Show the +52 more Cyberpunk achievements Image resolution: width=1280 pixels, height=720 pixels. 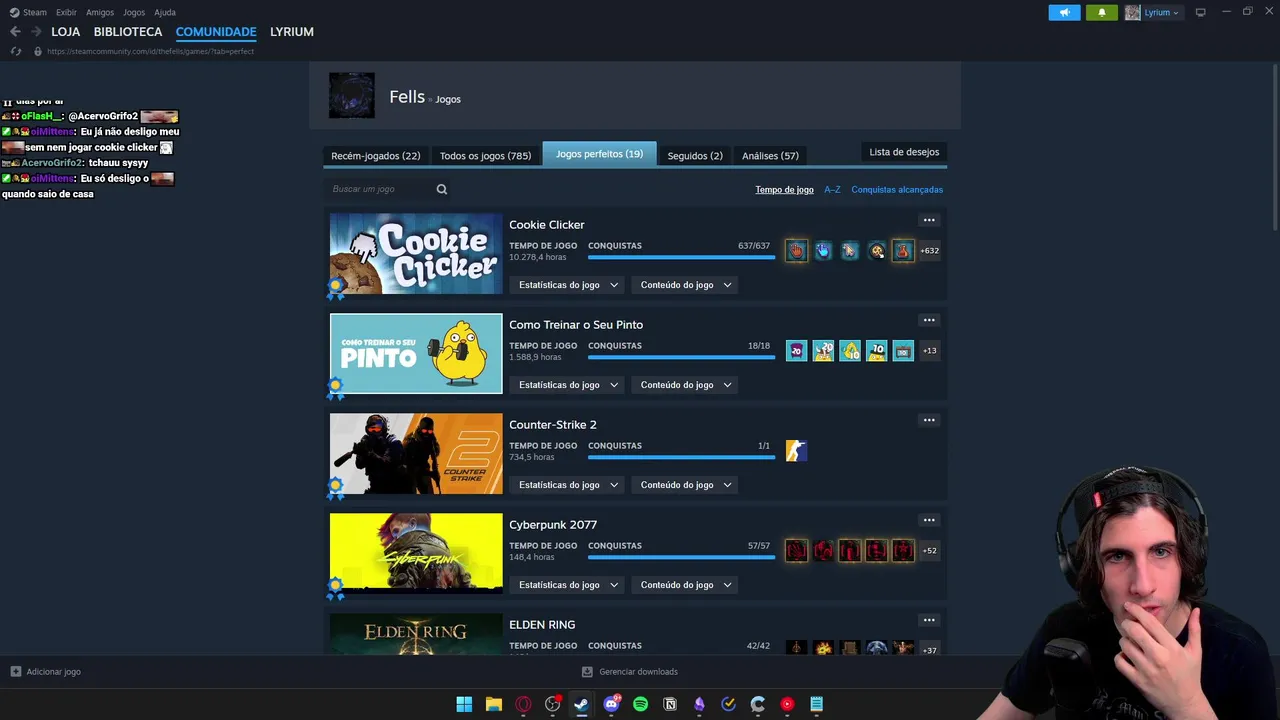tap(930, 551)
